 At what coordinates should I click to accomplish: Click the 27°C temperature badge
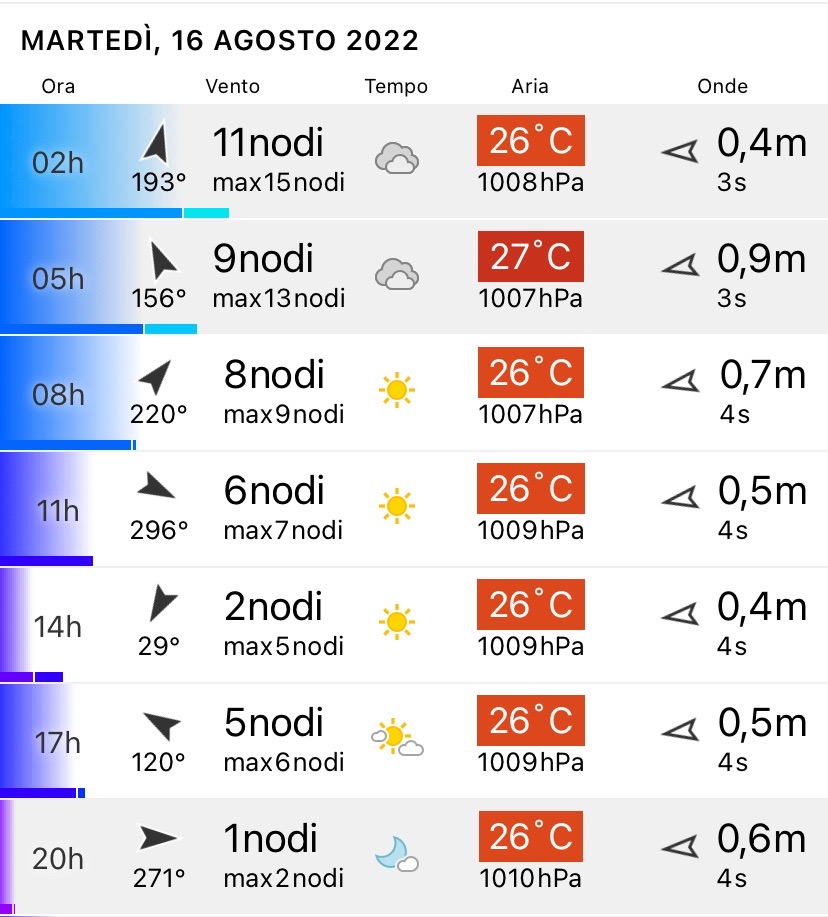[530, 256]
